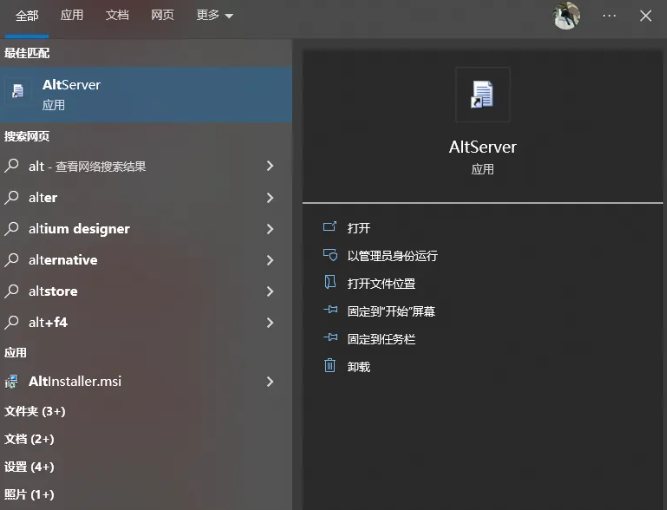Select the 'alt+f4' suggestion
667x510 pixels.
(146, 322)
